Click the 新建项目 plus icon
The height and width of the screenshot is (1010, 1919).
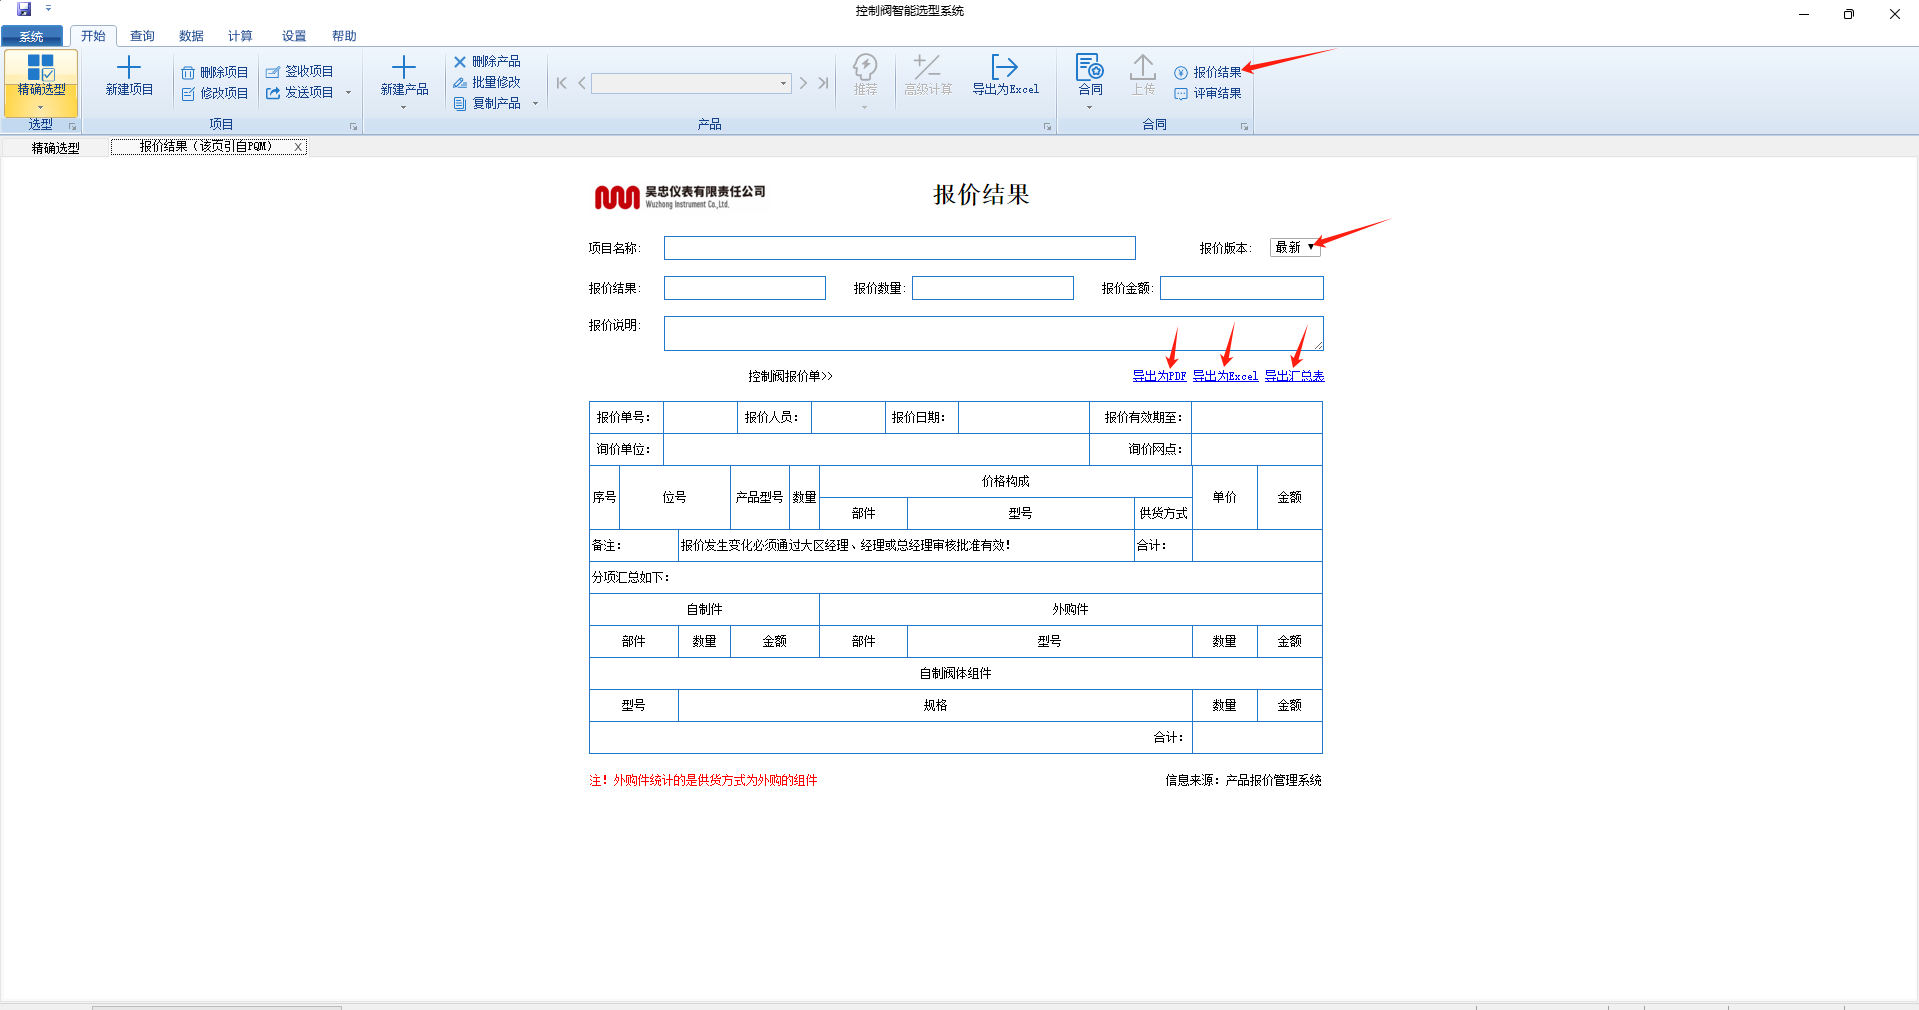coord(129,68)
